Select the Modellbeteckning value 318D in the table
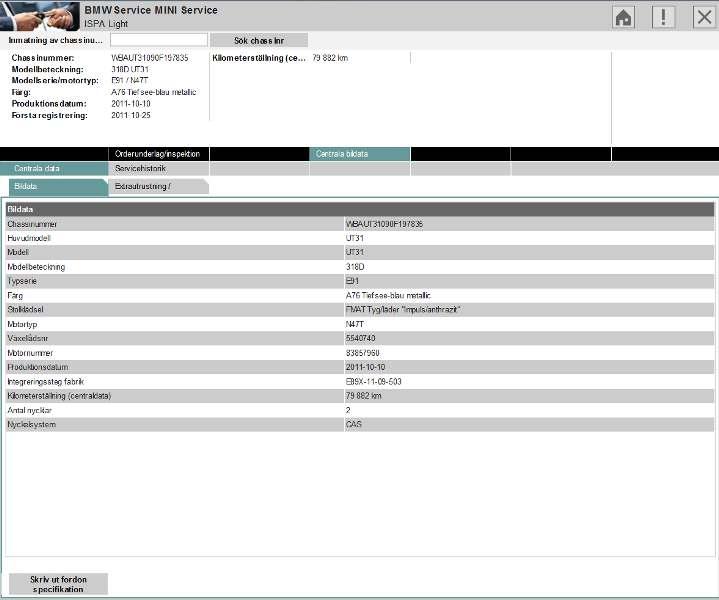The image size is (719, 600). 355,267
